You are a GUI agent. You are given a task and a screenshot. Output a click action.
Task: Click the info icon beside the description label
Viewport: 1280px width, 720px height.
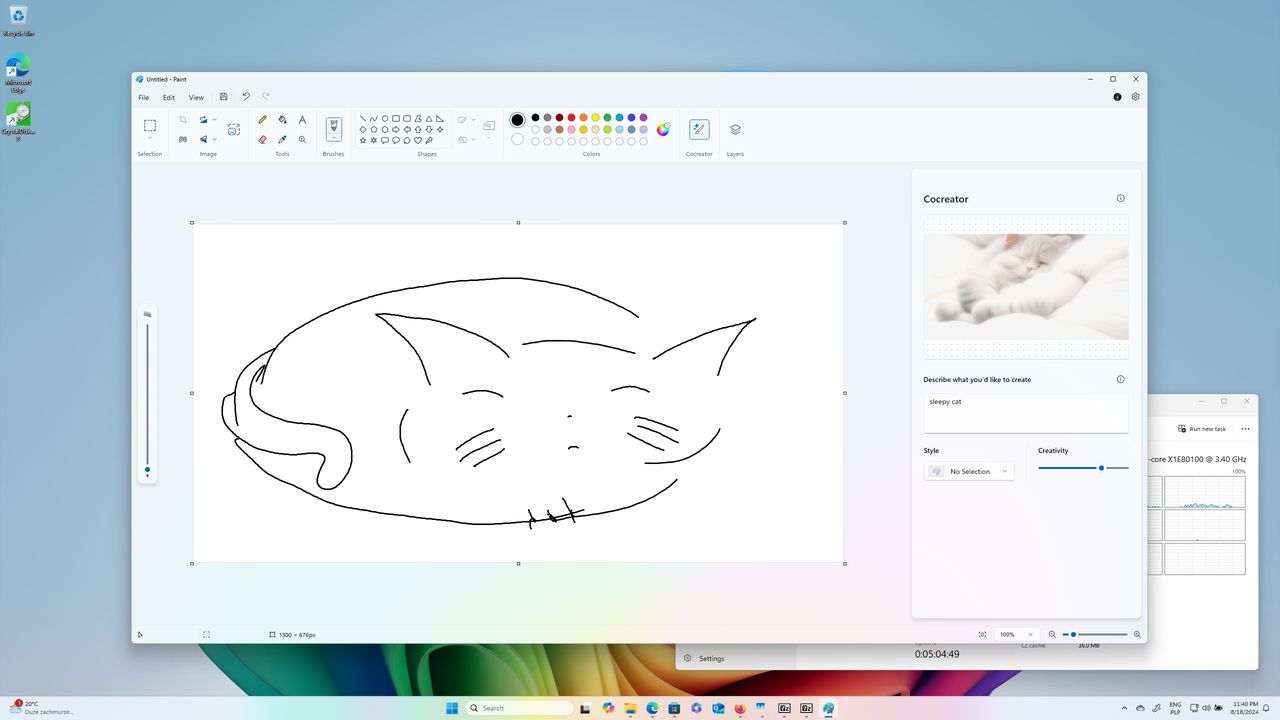(1120, 379)
